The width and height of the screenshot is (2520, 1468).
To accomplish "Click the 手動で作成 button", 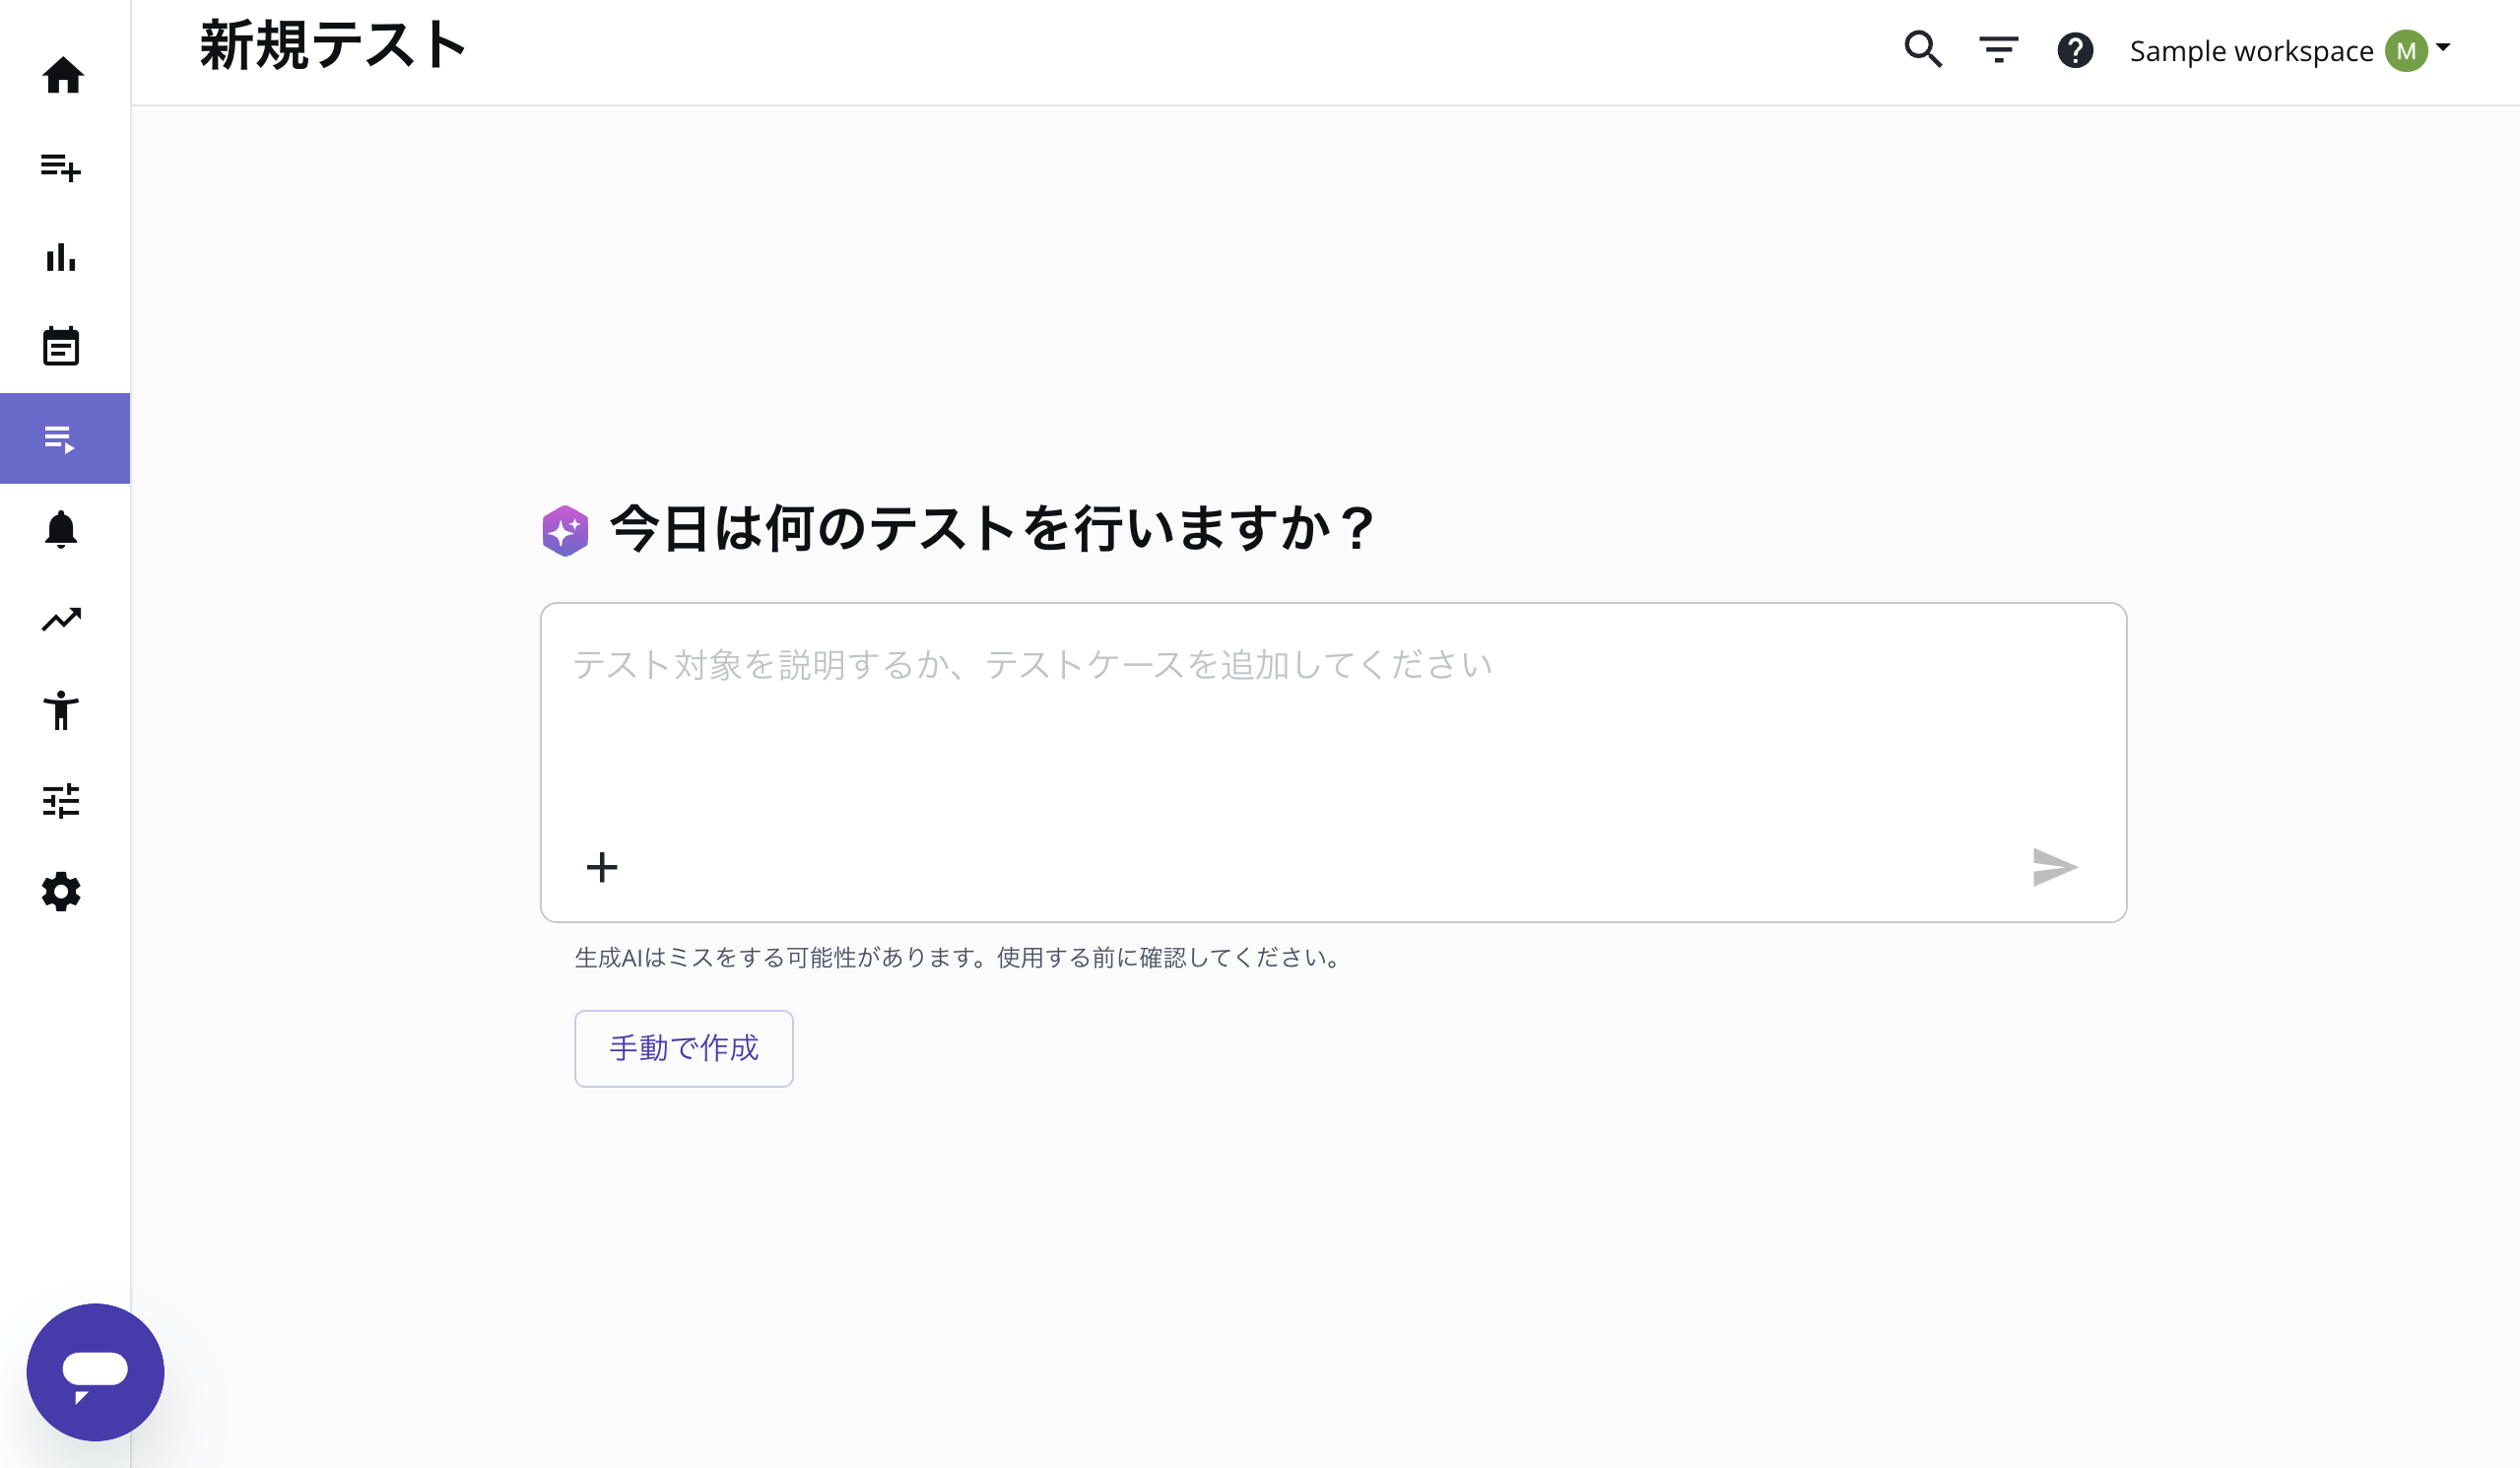I will [x=683, y=1048].
